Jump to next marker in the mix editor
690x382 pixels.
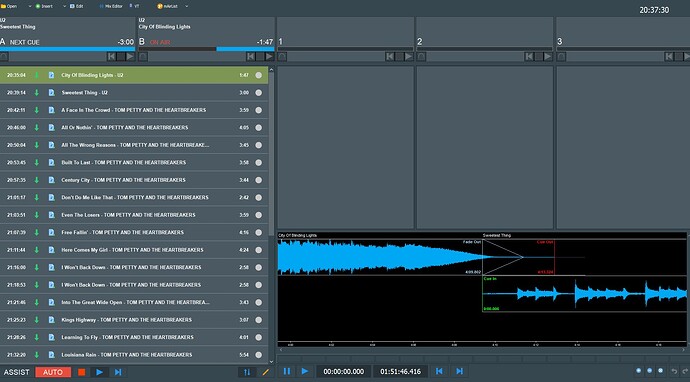[x=459, y=371]
